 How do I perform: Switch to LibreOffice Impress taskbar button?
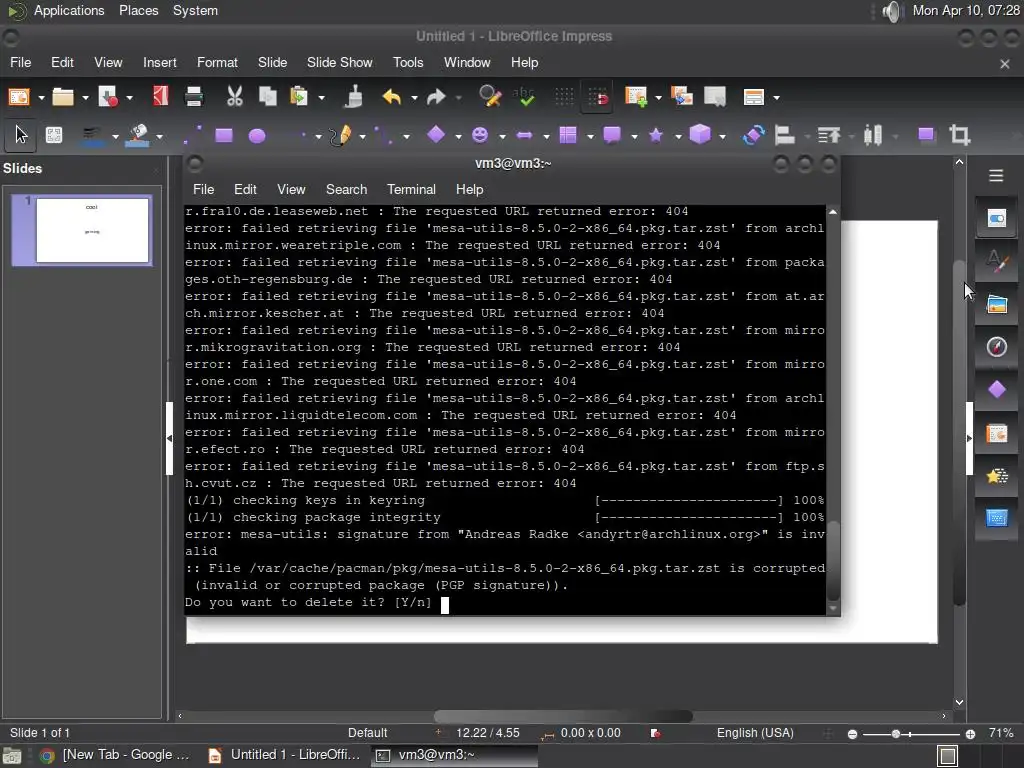285,755
